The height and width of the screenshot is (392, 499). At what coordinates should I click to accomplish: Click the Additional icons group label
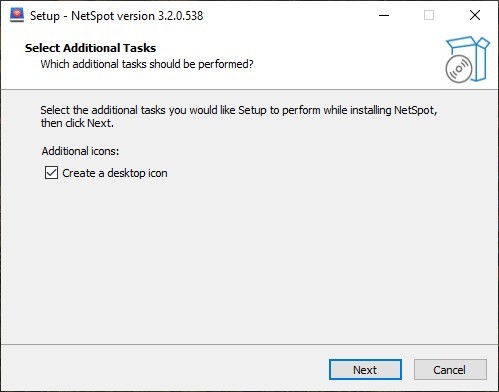[80, 151]
